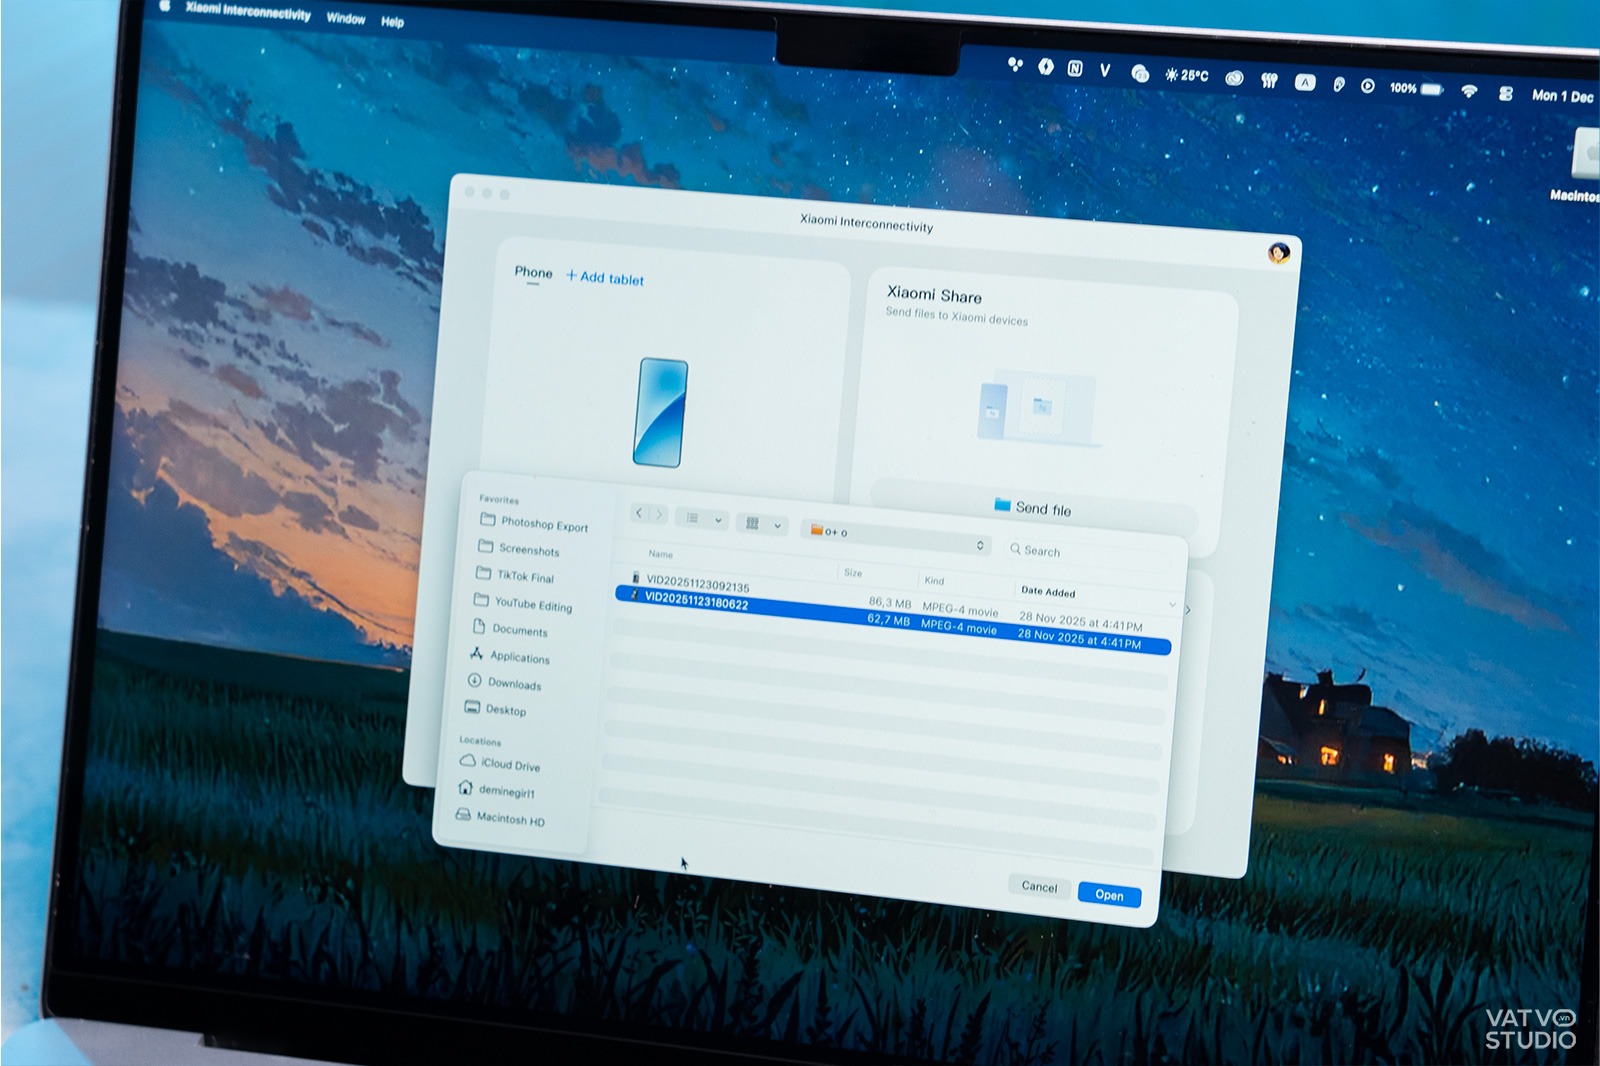The image size is (1600, 1066).
Task: Click the weather 25°C menu bar item
Action: [1187, 75]
